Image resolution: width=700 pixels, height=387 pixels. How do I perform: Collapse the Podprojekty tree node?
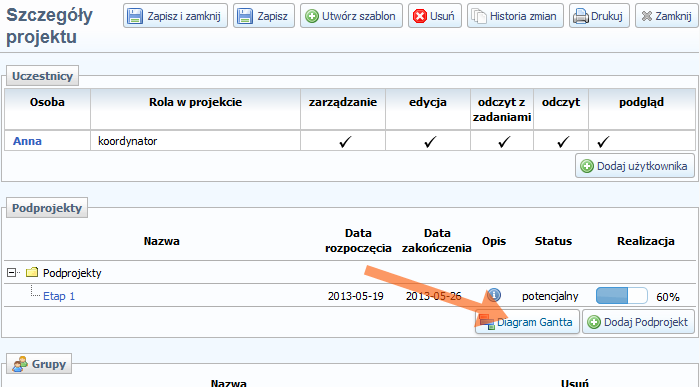point(12,272)
